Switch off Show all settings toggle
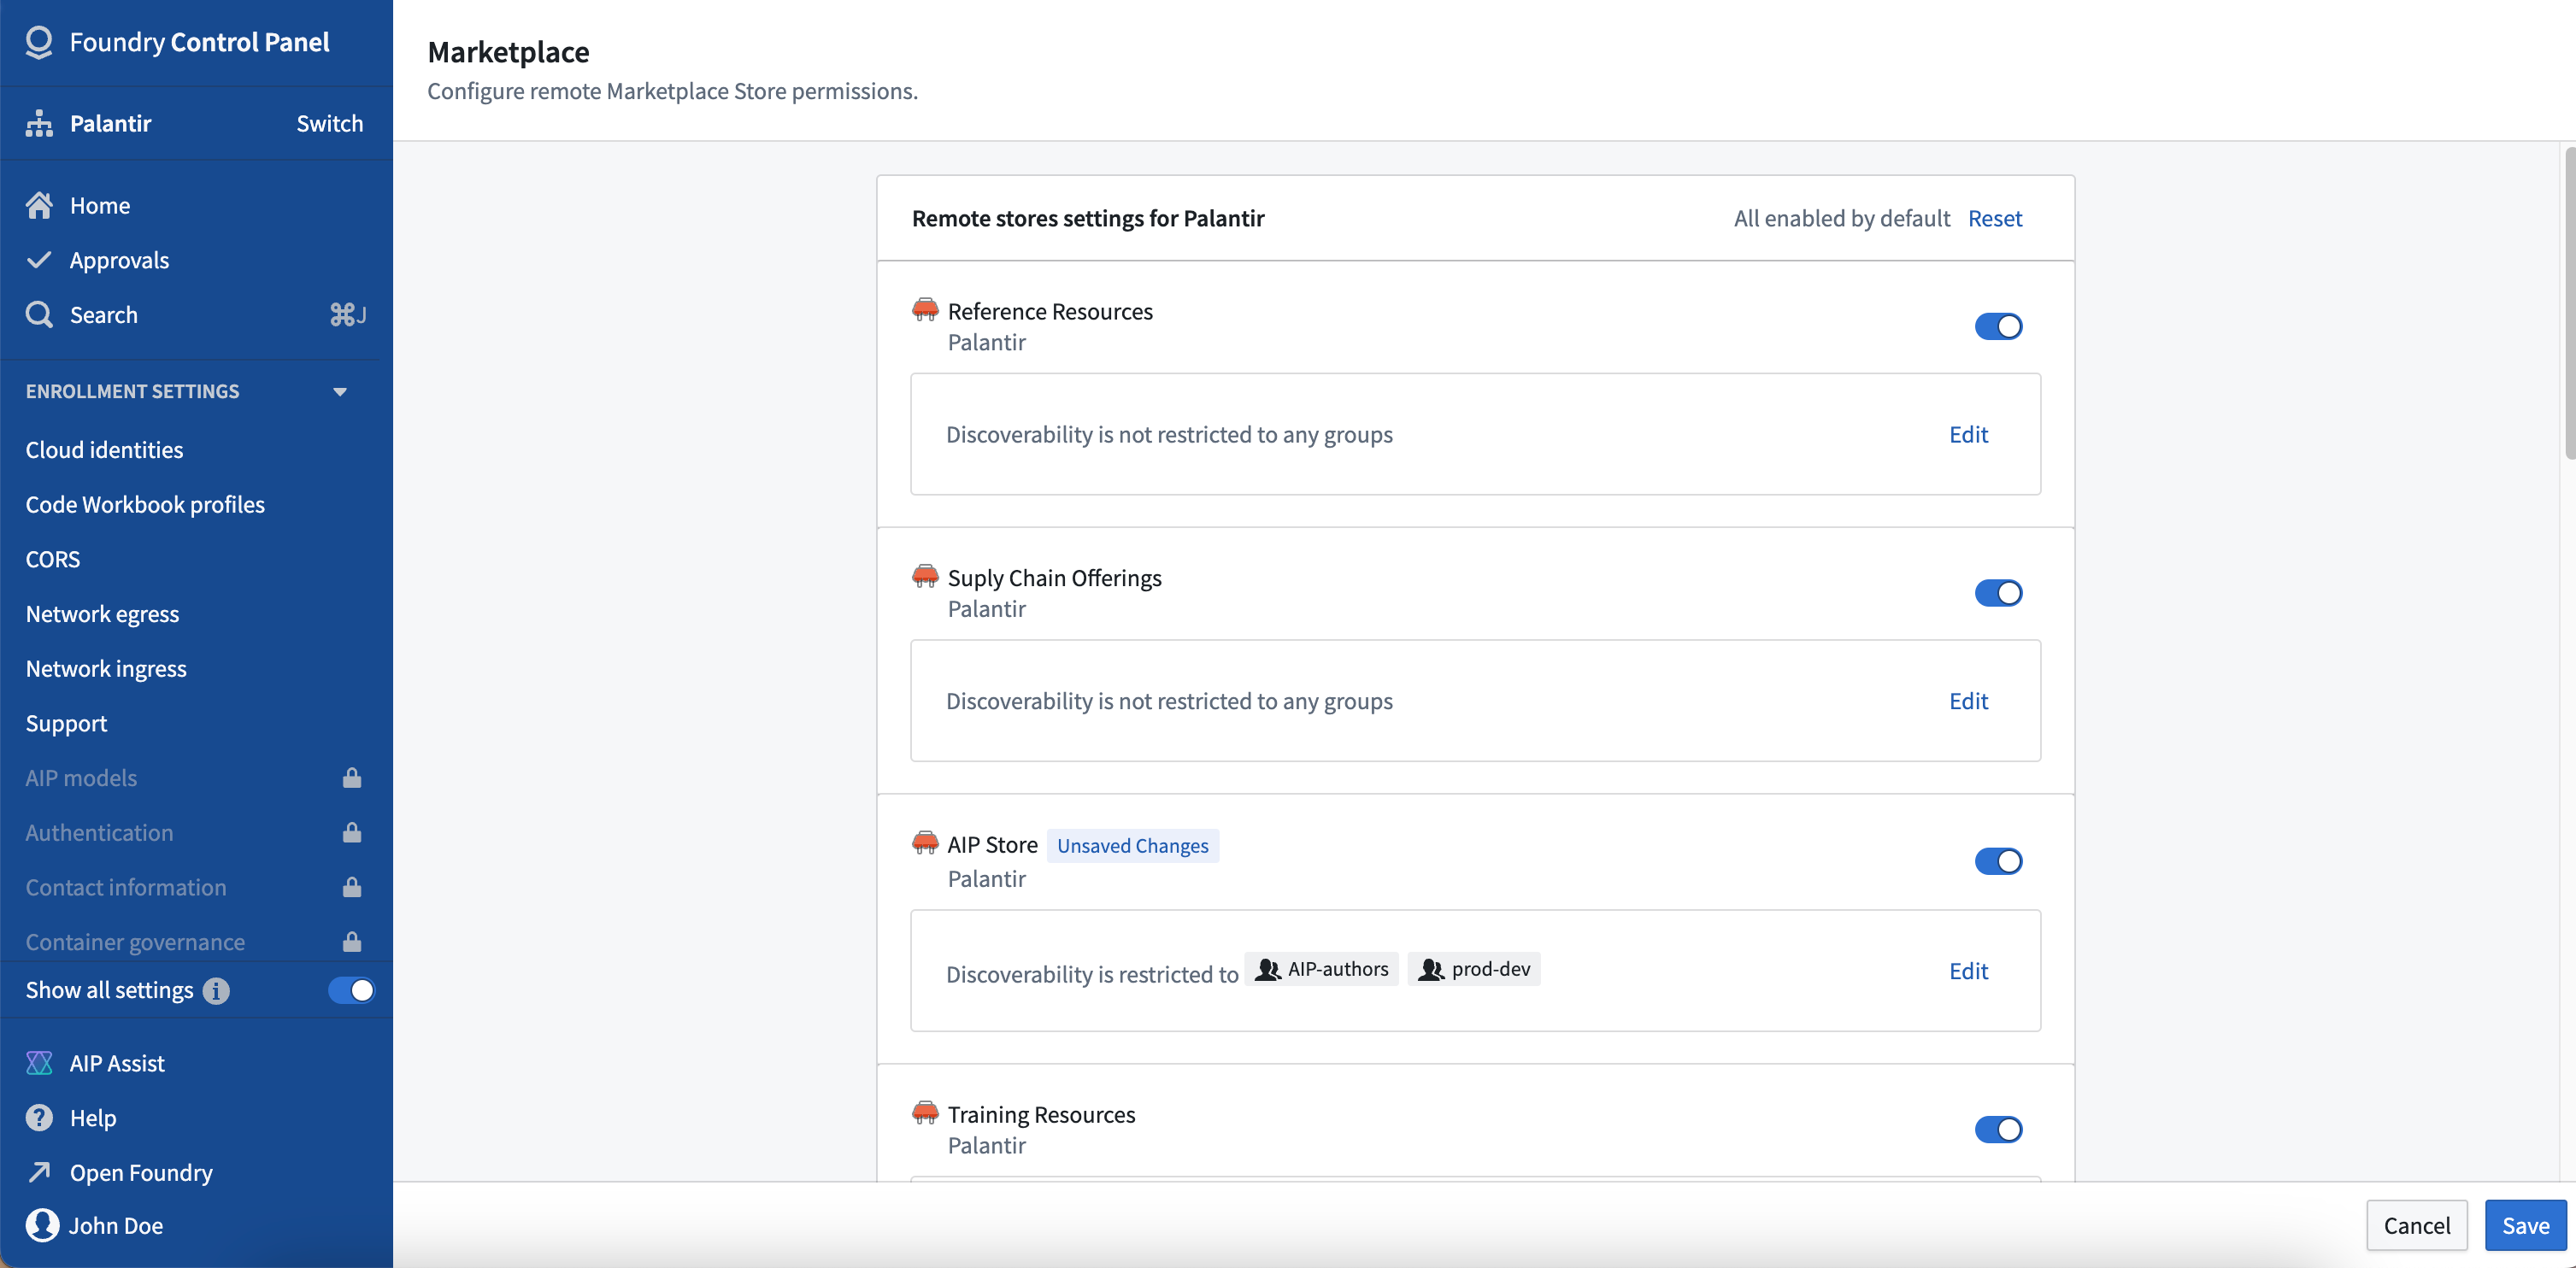The width and height of the screenshot is (2576, 1268). [x=351, y=990]
